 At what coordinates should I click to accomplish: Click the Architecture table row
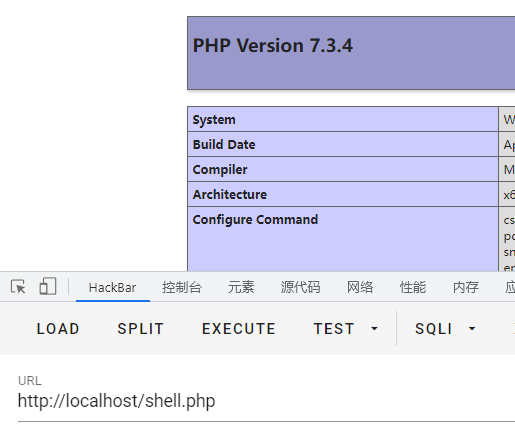351,194
